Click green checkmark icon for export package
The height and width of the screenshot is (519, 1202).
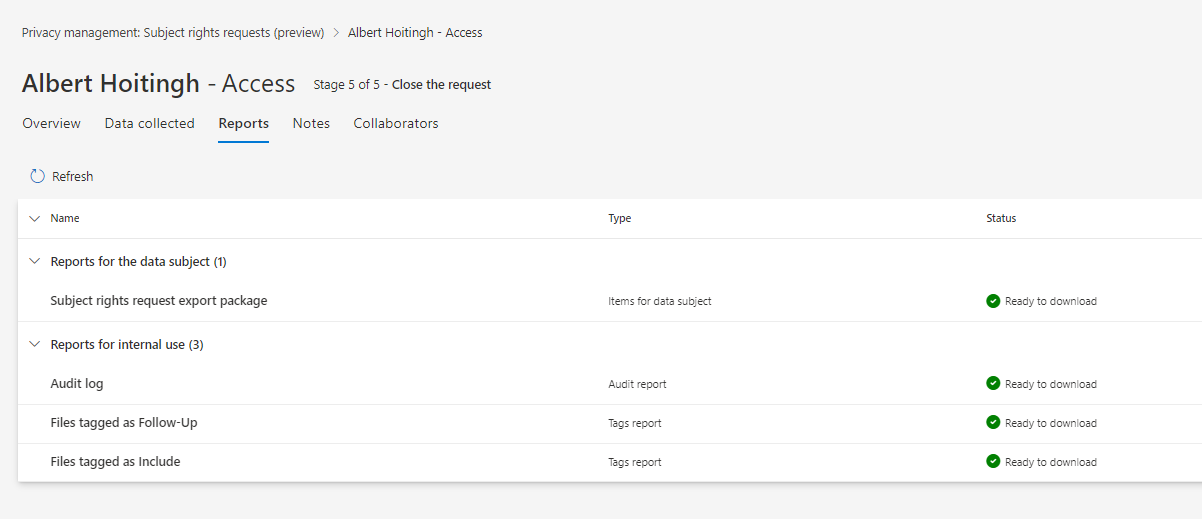click(993, 301)
